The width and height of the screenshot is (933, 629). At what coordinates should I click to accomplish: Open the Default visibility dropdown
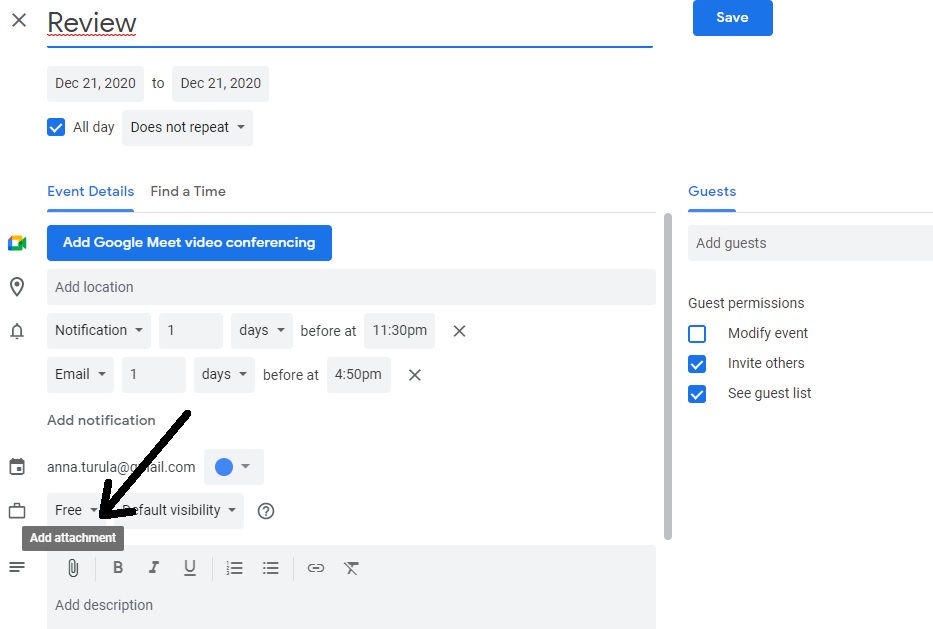(179, 510)
